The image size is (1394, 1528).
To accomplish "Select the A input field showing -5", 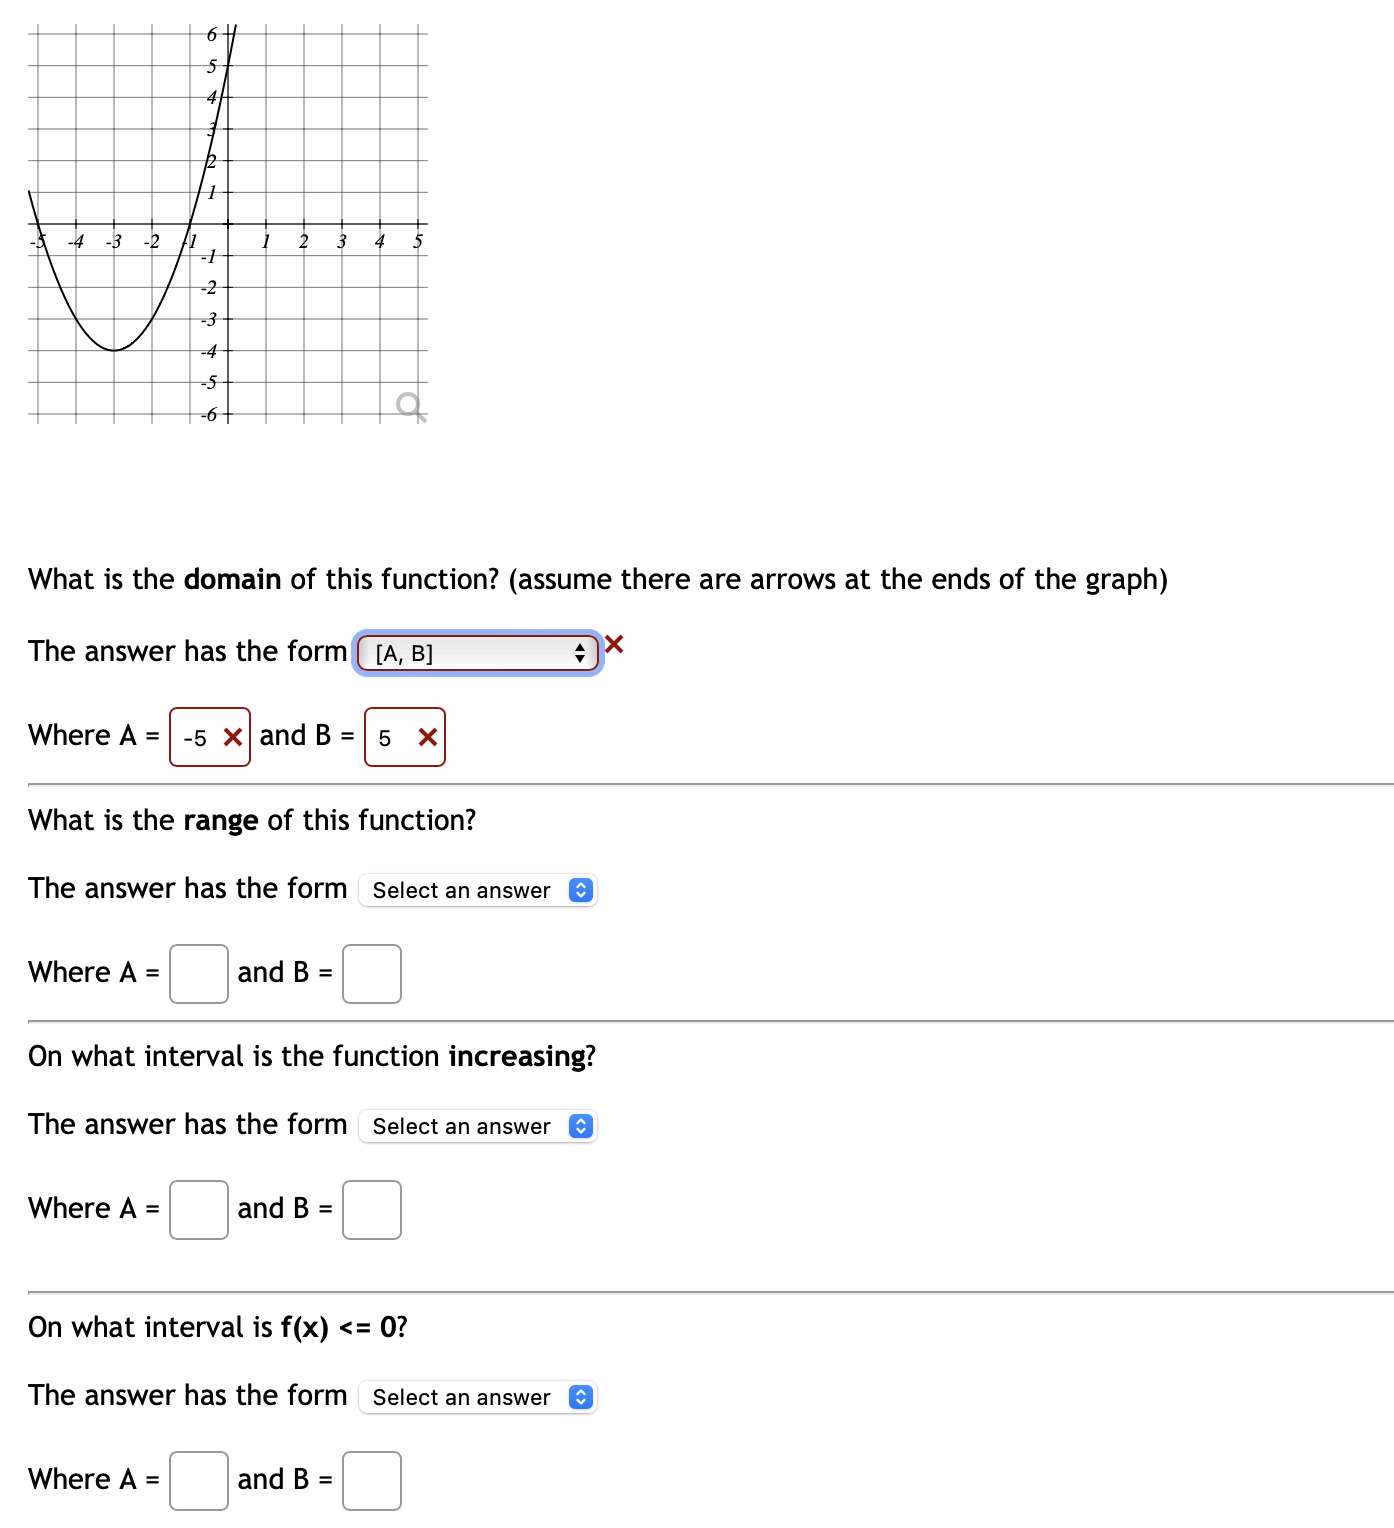I will coord(198,737).
